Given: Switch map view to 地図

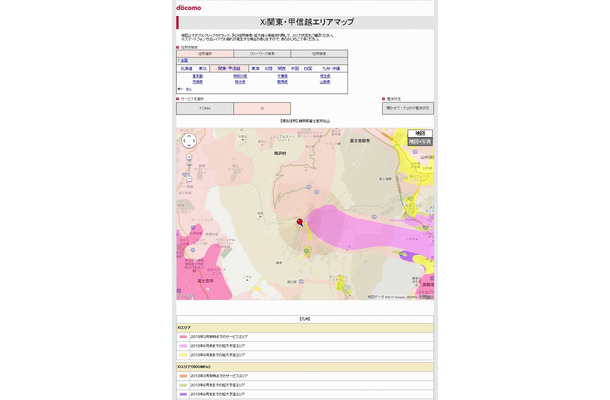Looking at the screenshot, I should click(420, 133).
